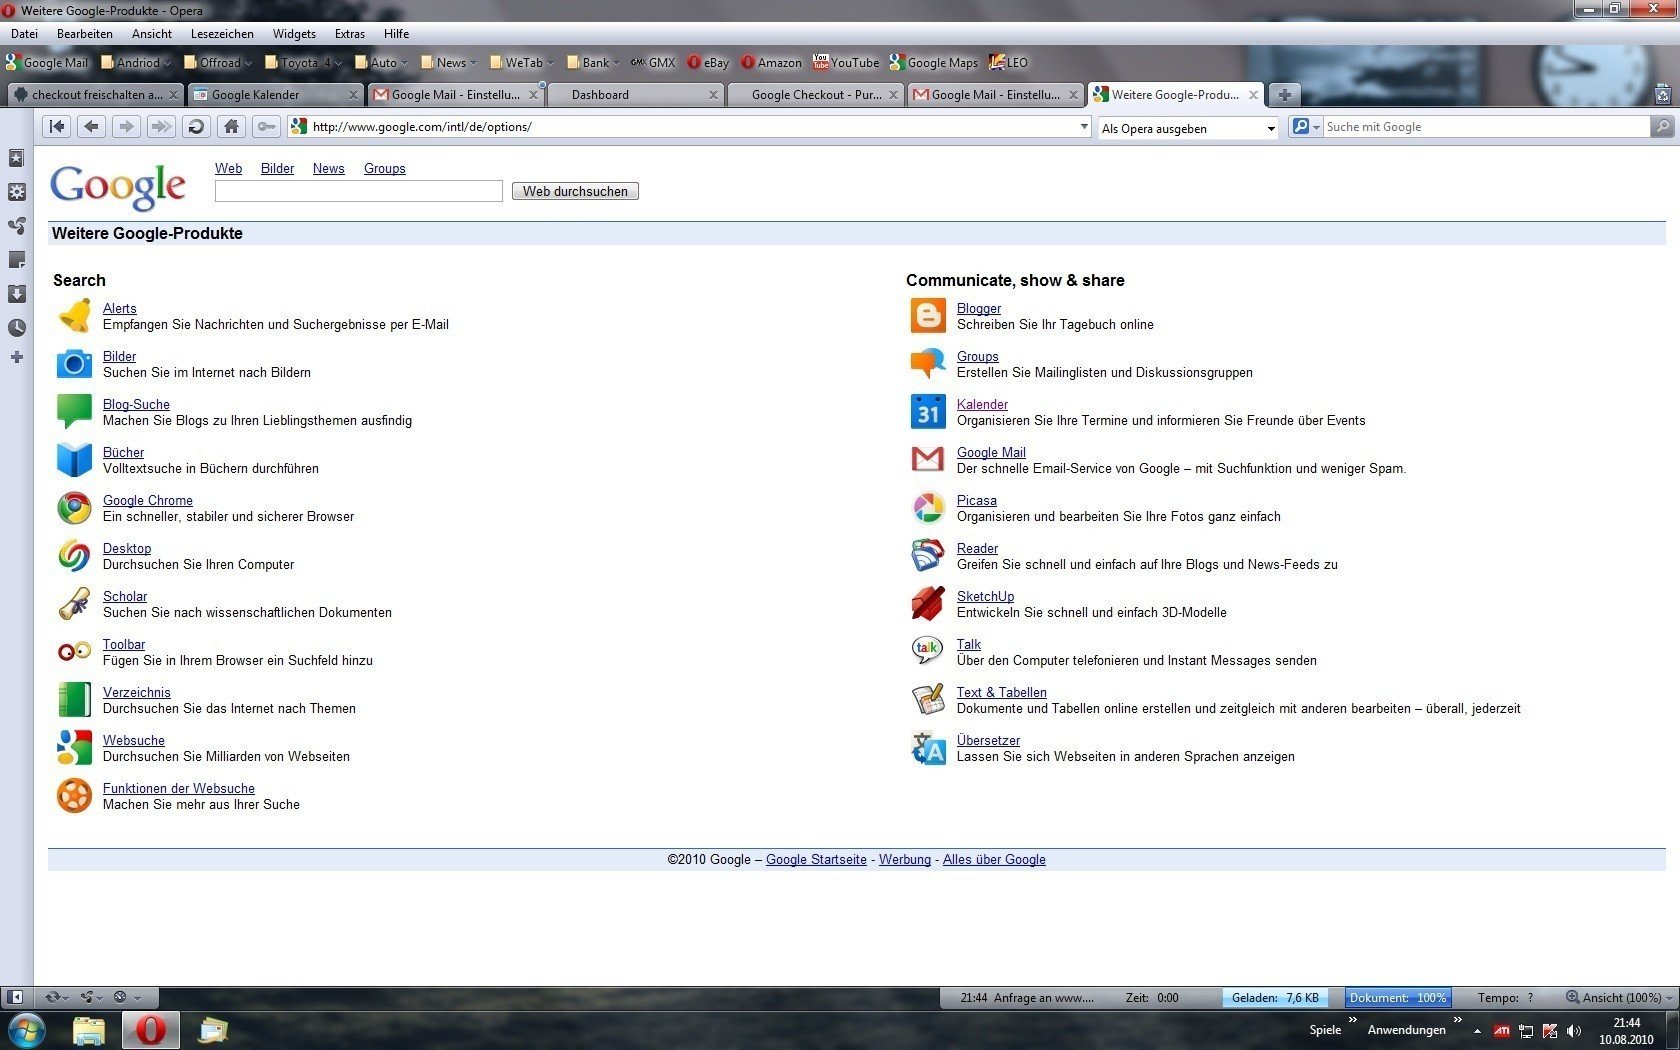Click the Picasa pinwheel icon
This screenshot has width=1680, height=1050.
pos(928,508)
